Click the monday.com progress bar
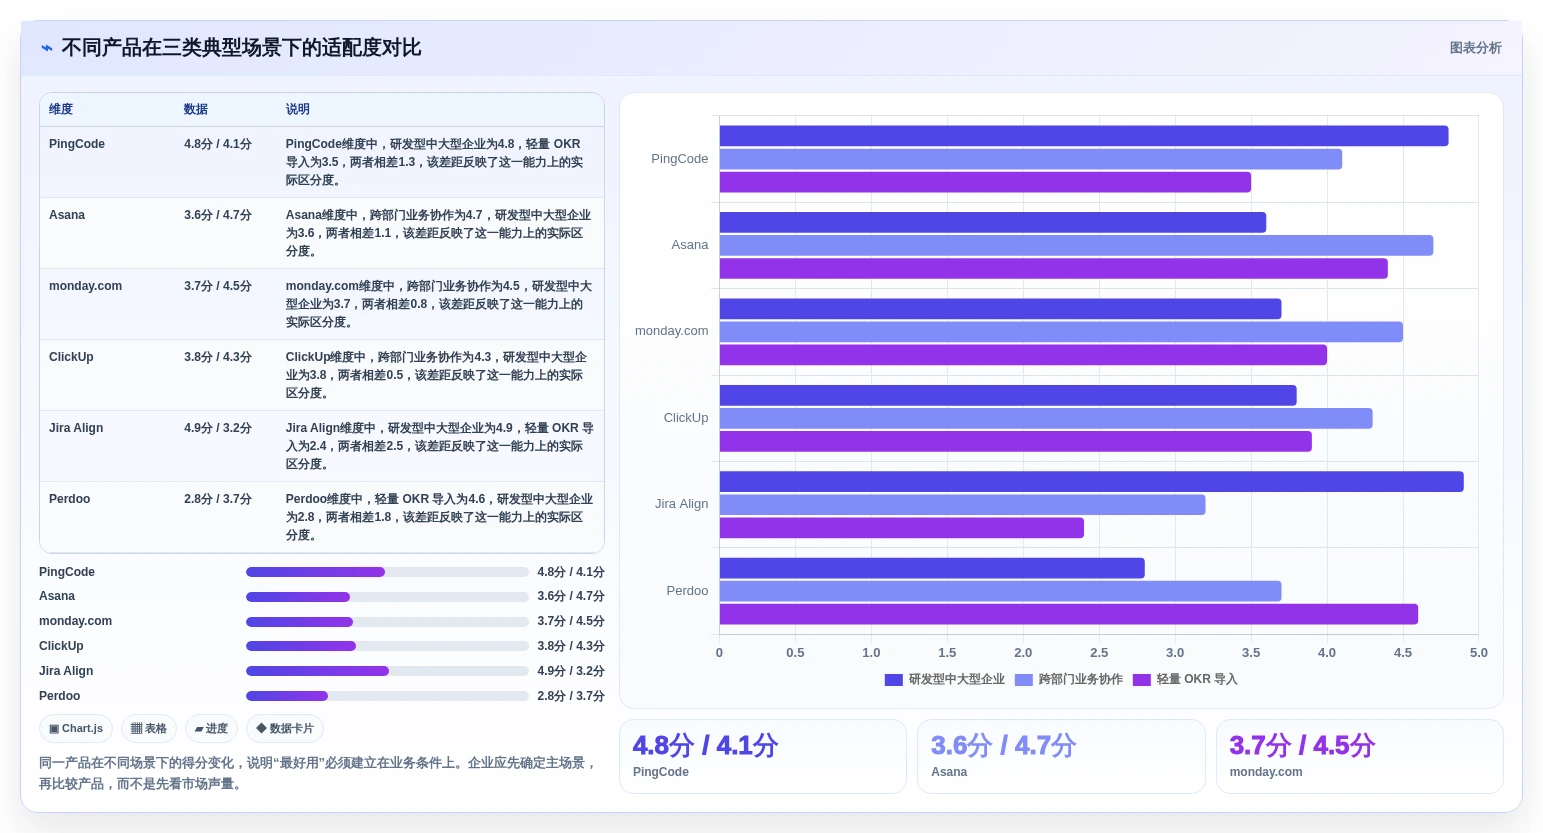This screenshot has height=833, width=1543. 387,622
